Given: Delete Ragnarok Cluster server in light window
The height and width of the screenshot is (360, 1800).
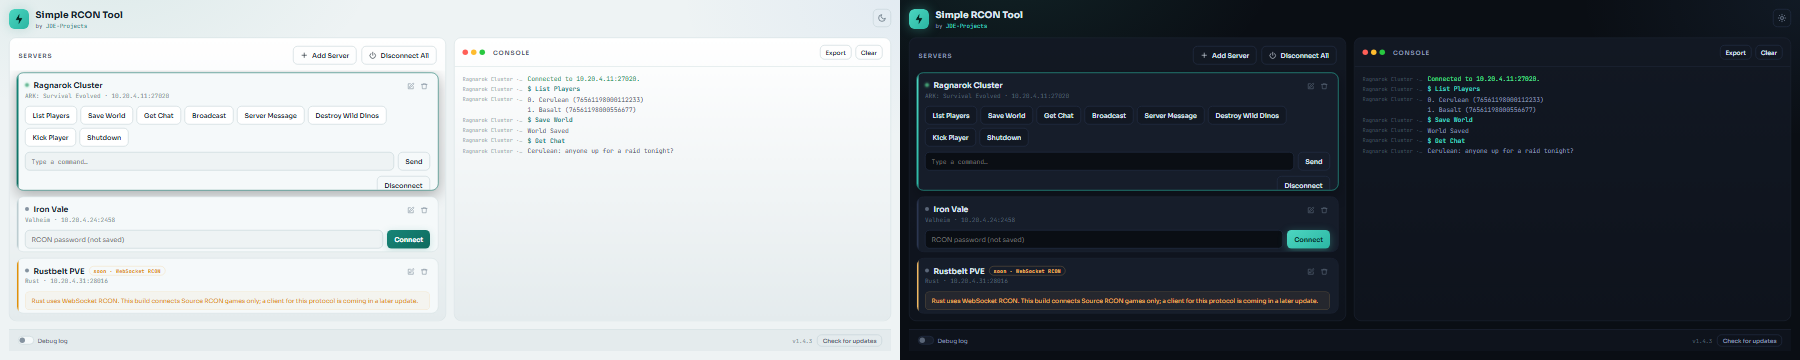Looking at the screenshot, I should click(424, 86).
